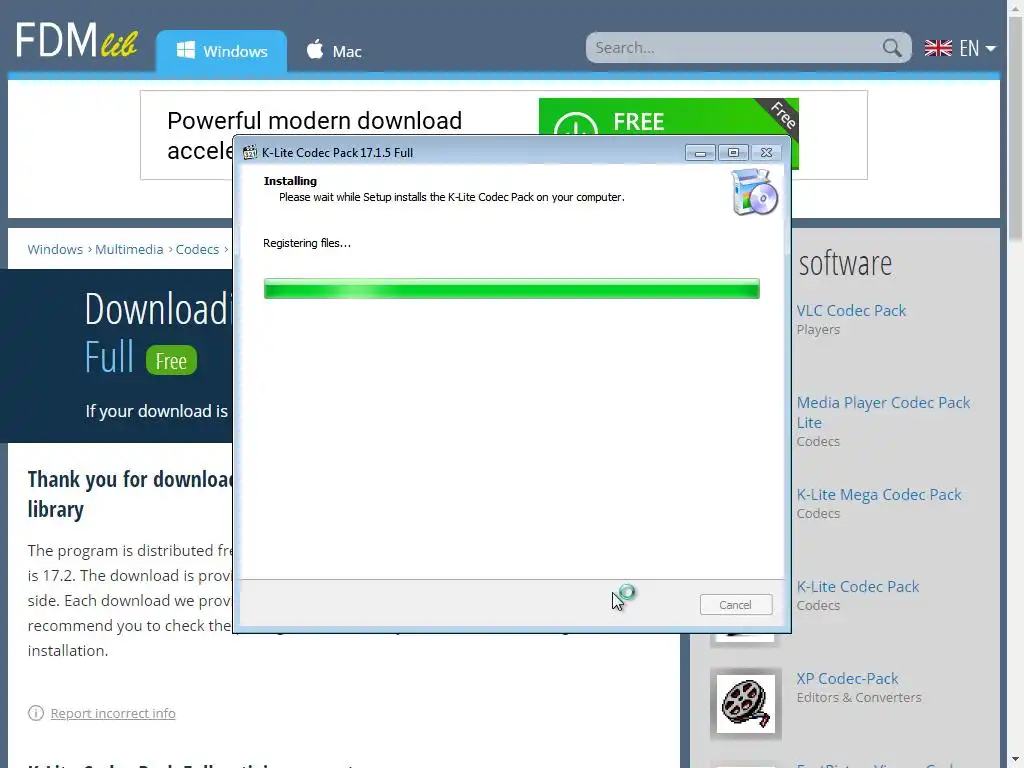
Task: Open Media Player Codec Pack Lite link
Action: pos(883,412)
